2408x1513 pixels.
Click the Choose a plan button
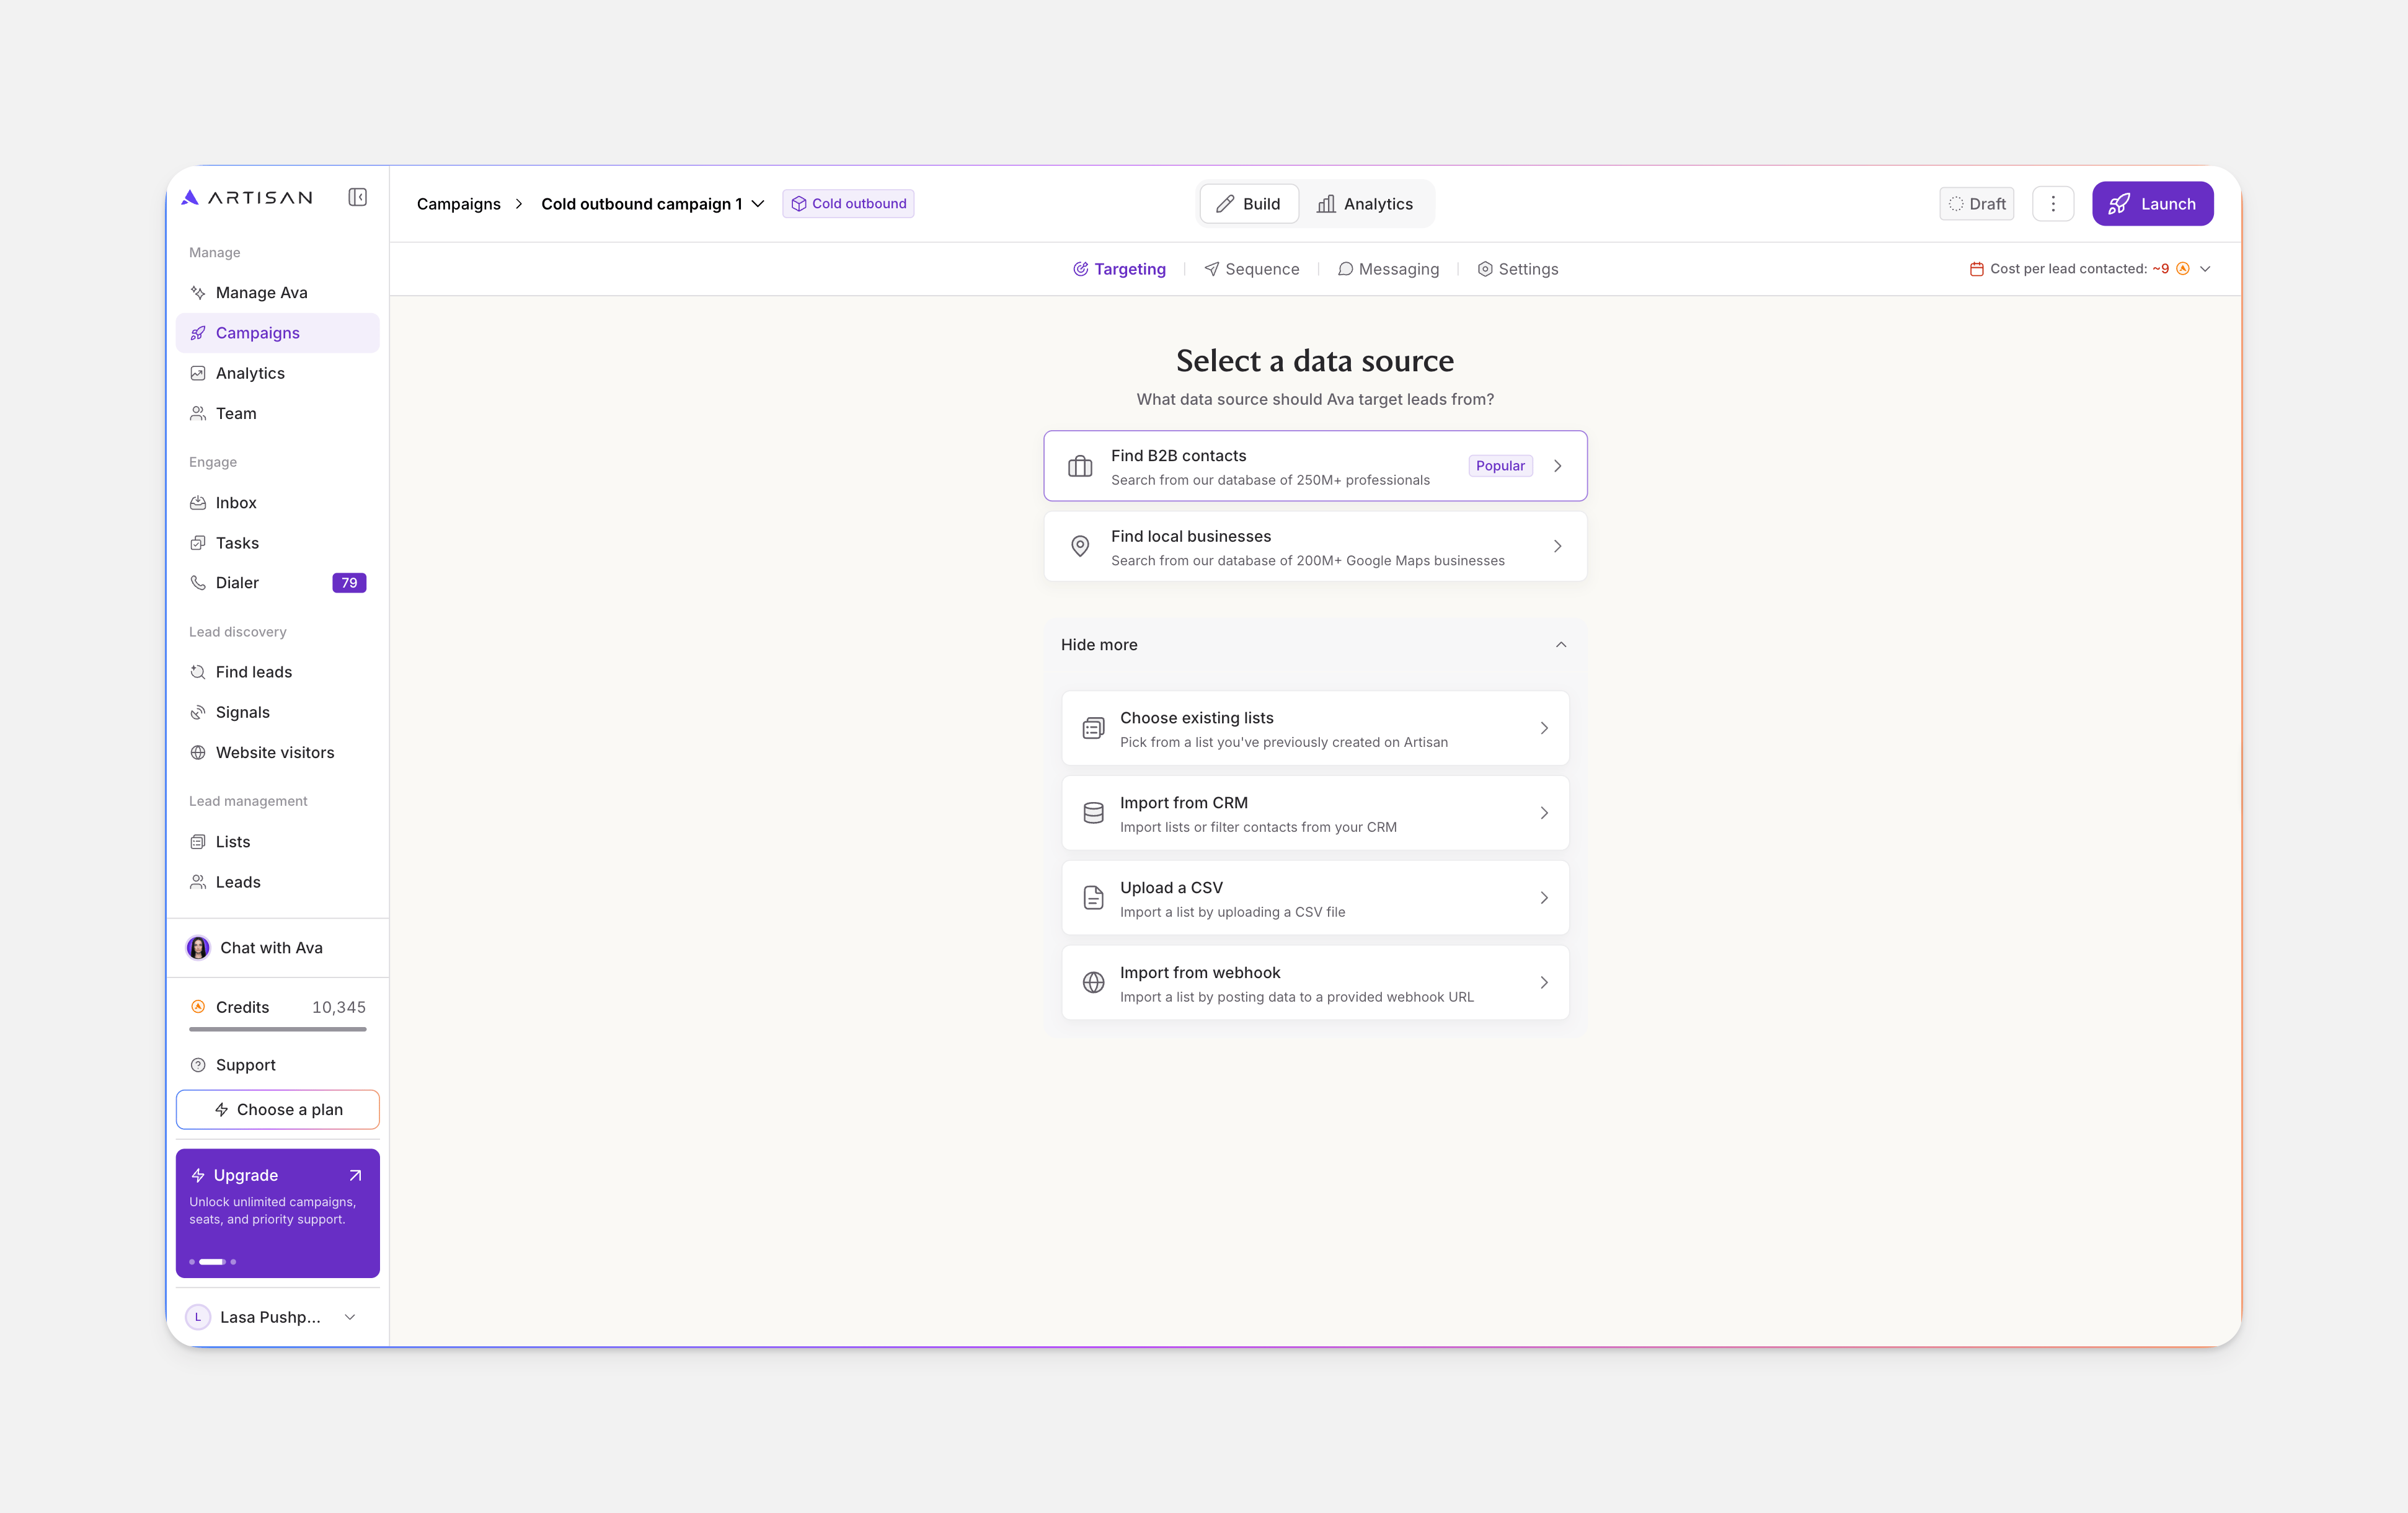278,1110
